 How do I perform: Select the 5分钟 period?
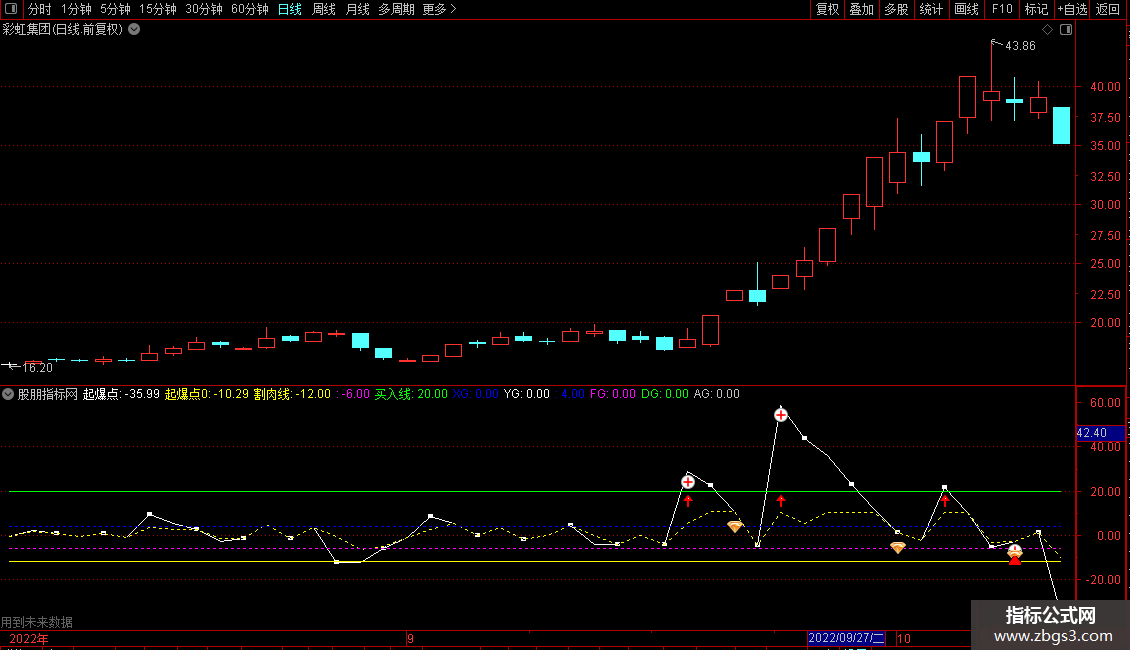(x=115, y=9)
